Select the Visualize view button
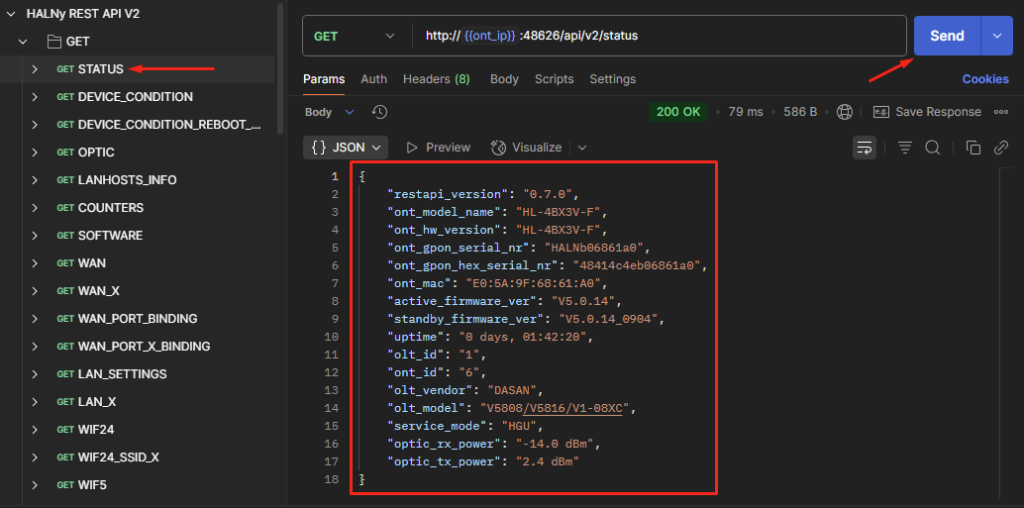Screen dimensions: 1024x508 pyautogui.click(x=526, y=148)
